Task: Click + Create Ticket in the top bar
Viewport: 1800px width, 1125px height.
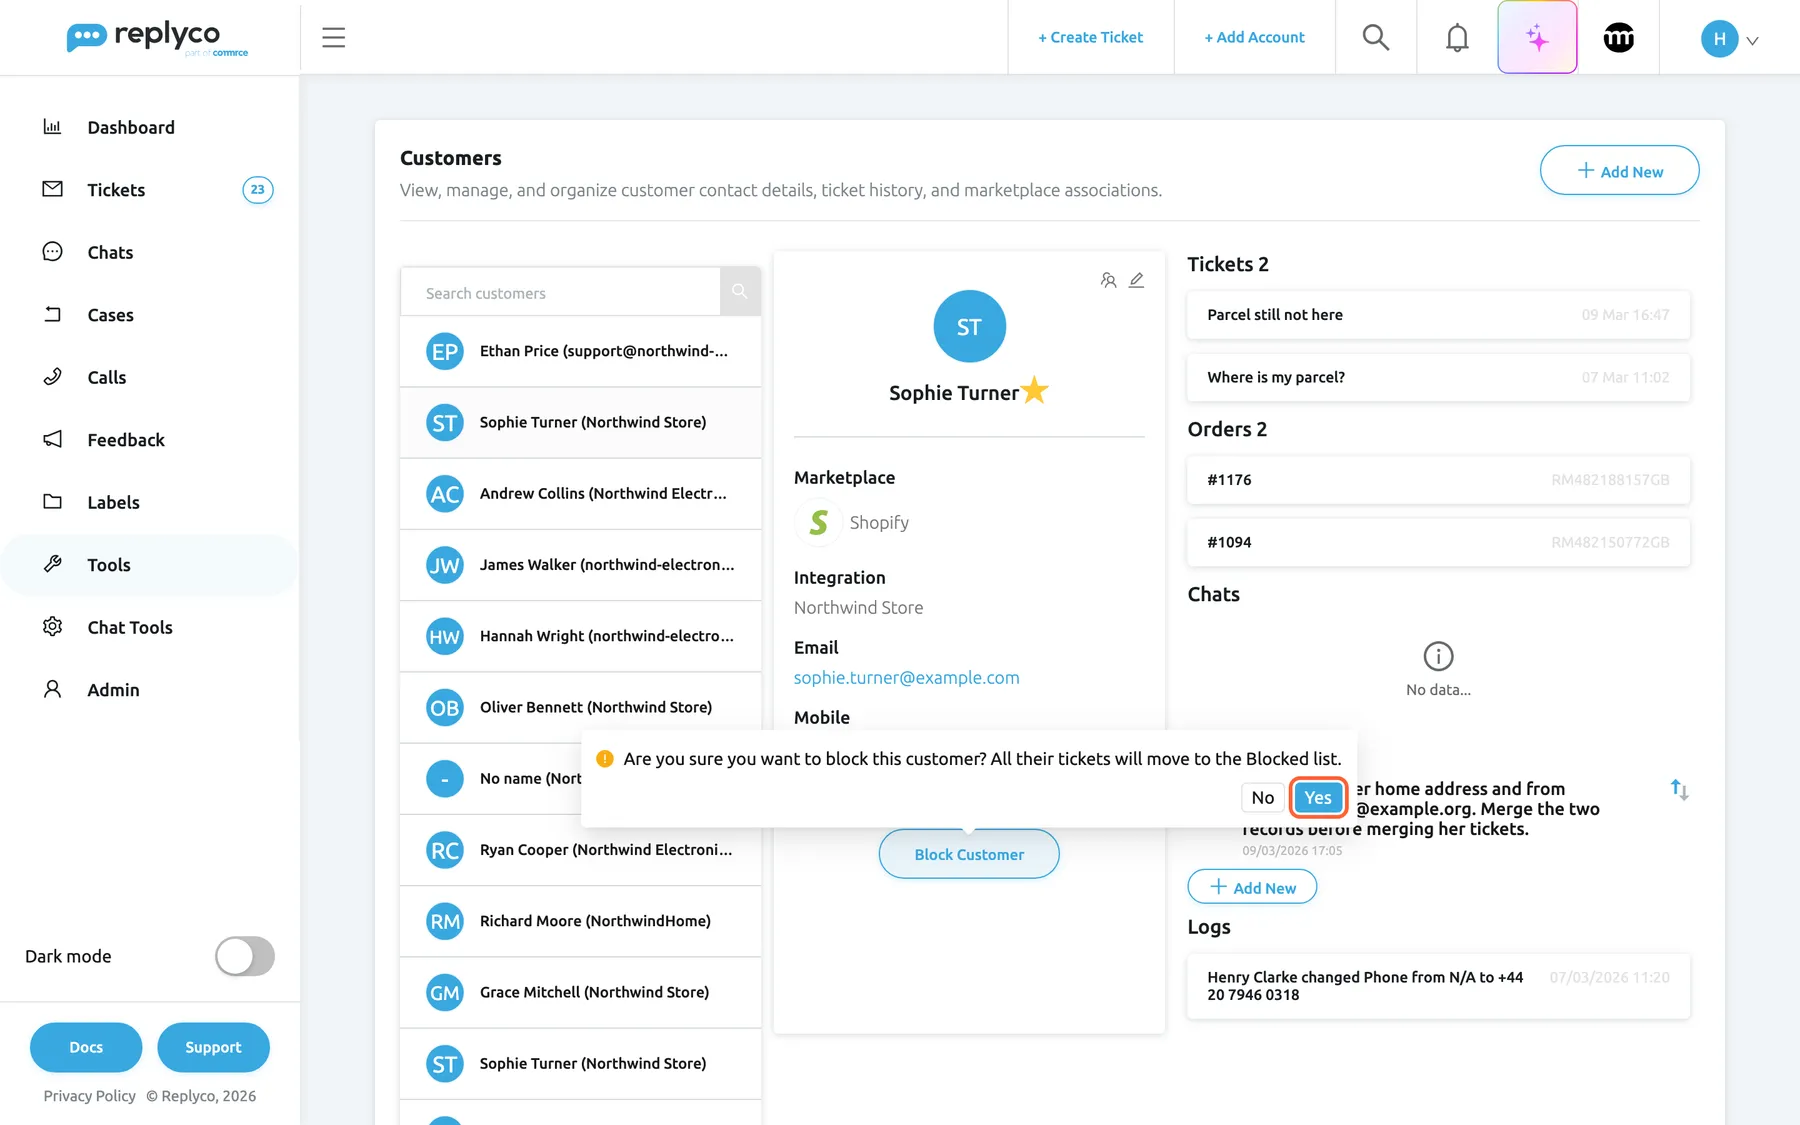Action: [1090, 37]
